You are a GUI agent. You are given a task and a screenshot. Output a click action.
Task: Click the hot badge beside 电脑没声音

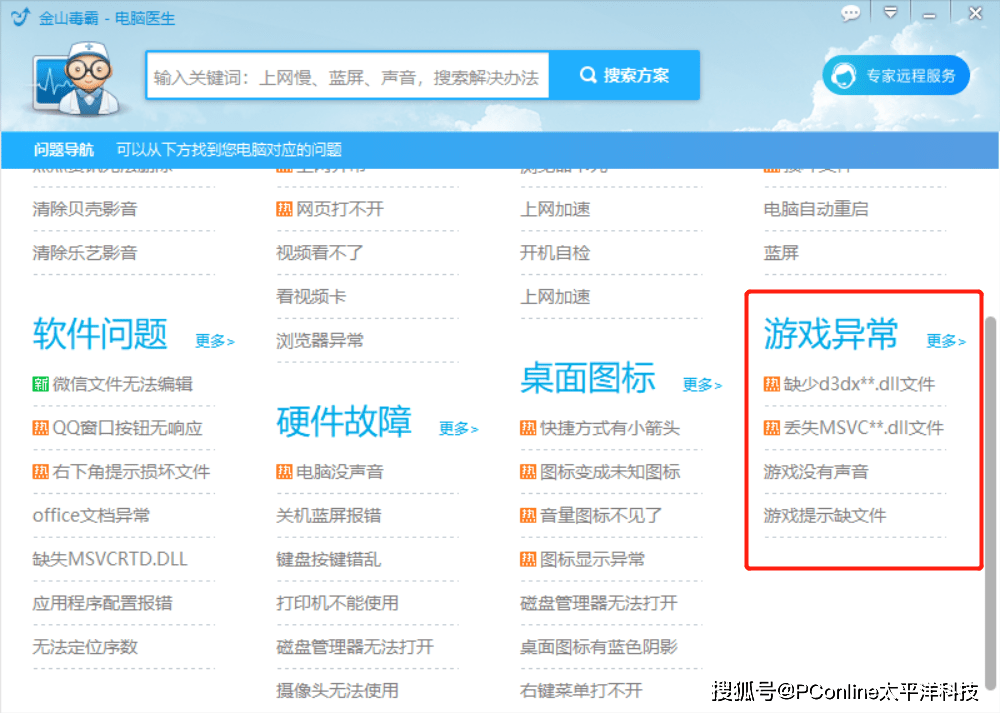284,472
